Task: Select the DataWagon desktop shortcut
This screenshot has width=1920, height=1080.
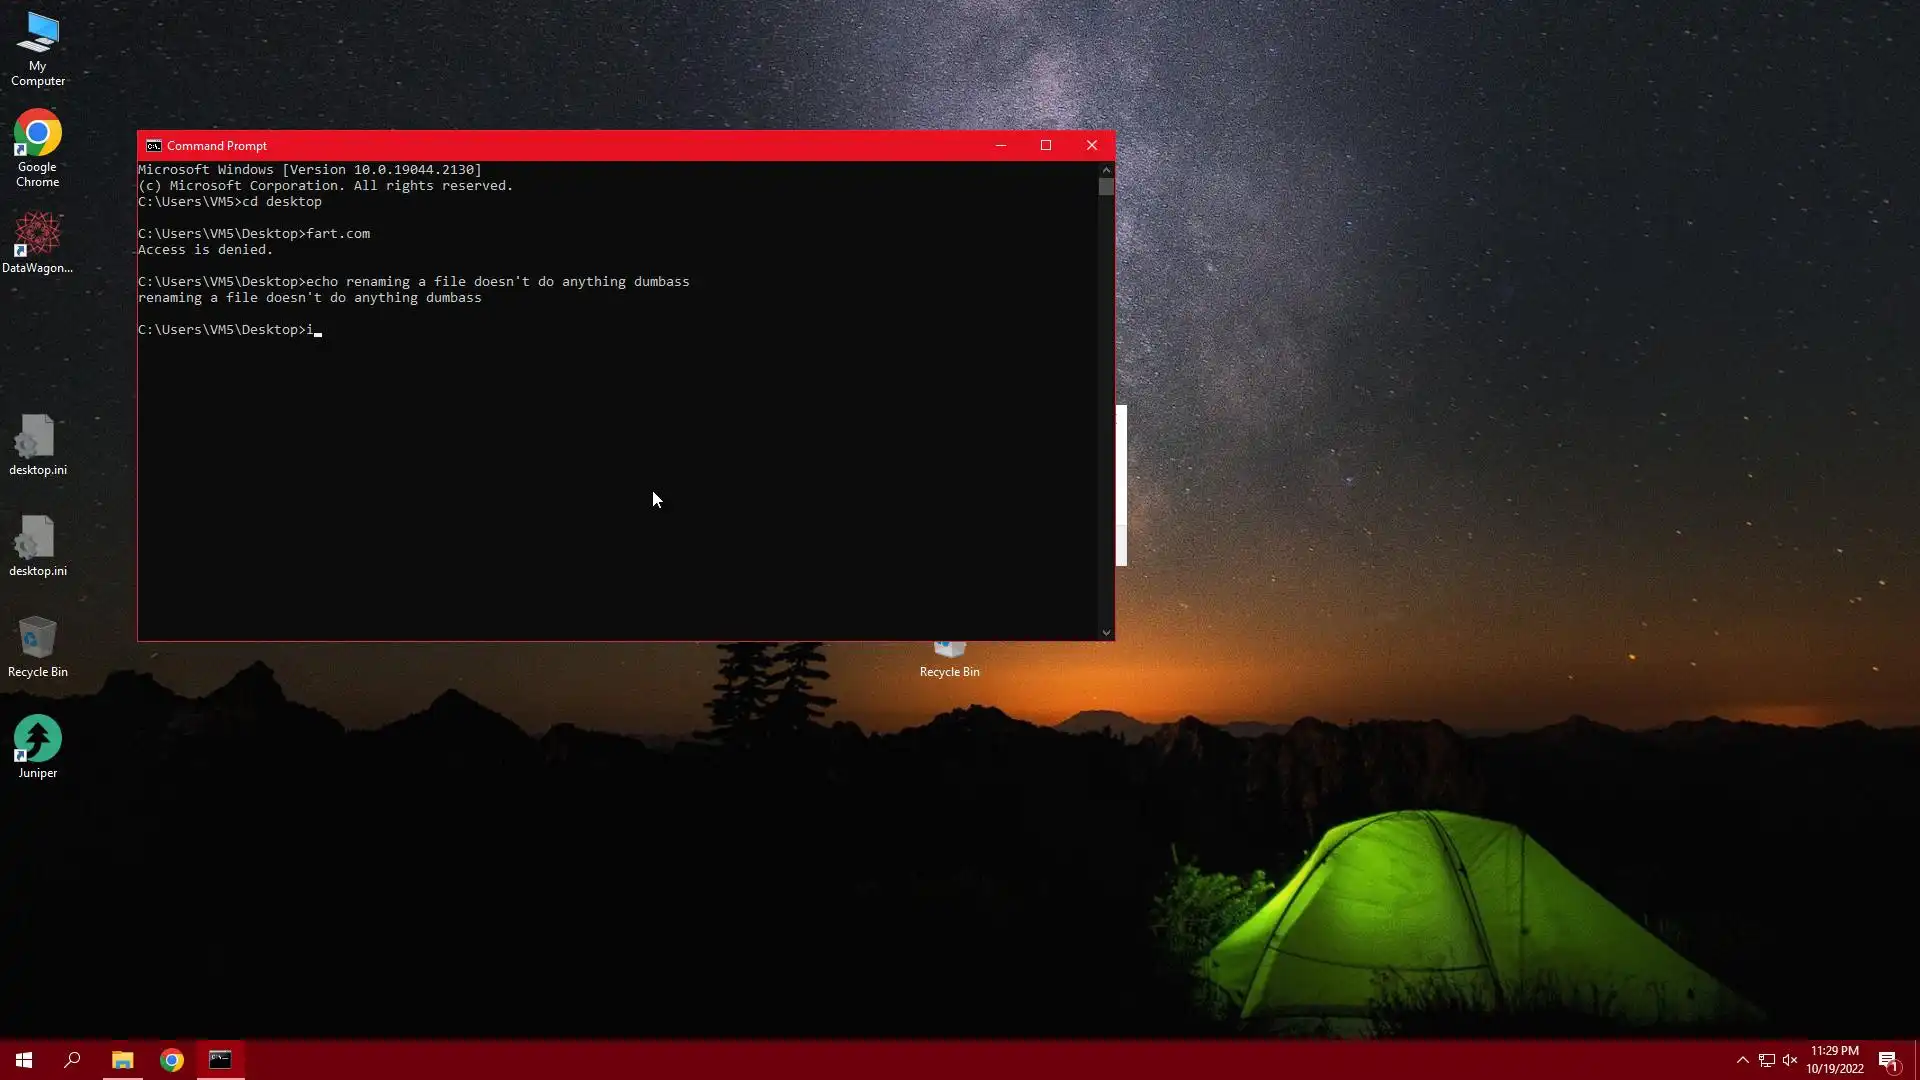Action: click(37, 241)
